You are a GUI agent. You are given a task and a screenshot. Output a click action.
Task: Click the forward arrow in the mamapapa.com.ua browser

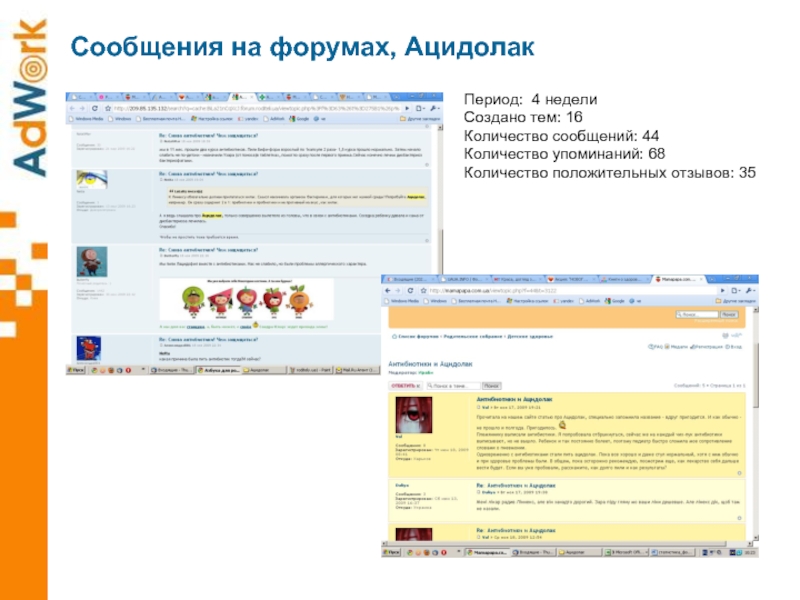398,290
